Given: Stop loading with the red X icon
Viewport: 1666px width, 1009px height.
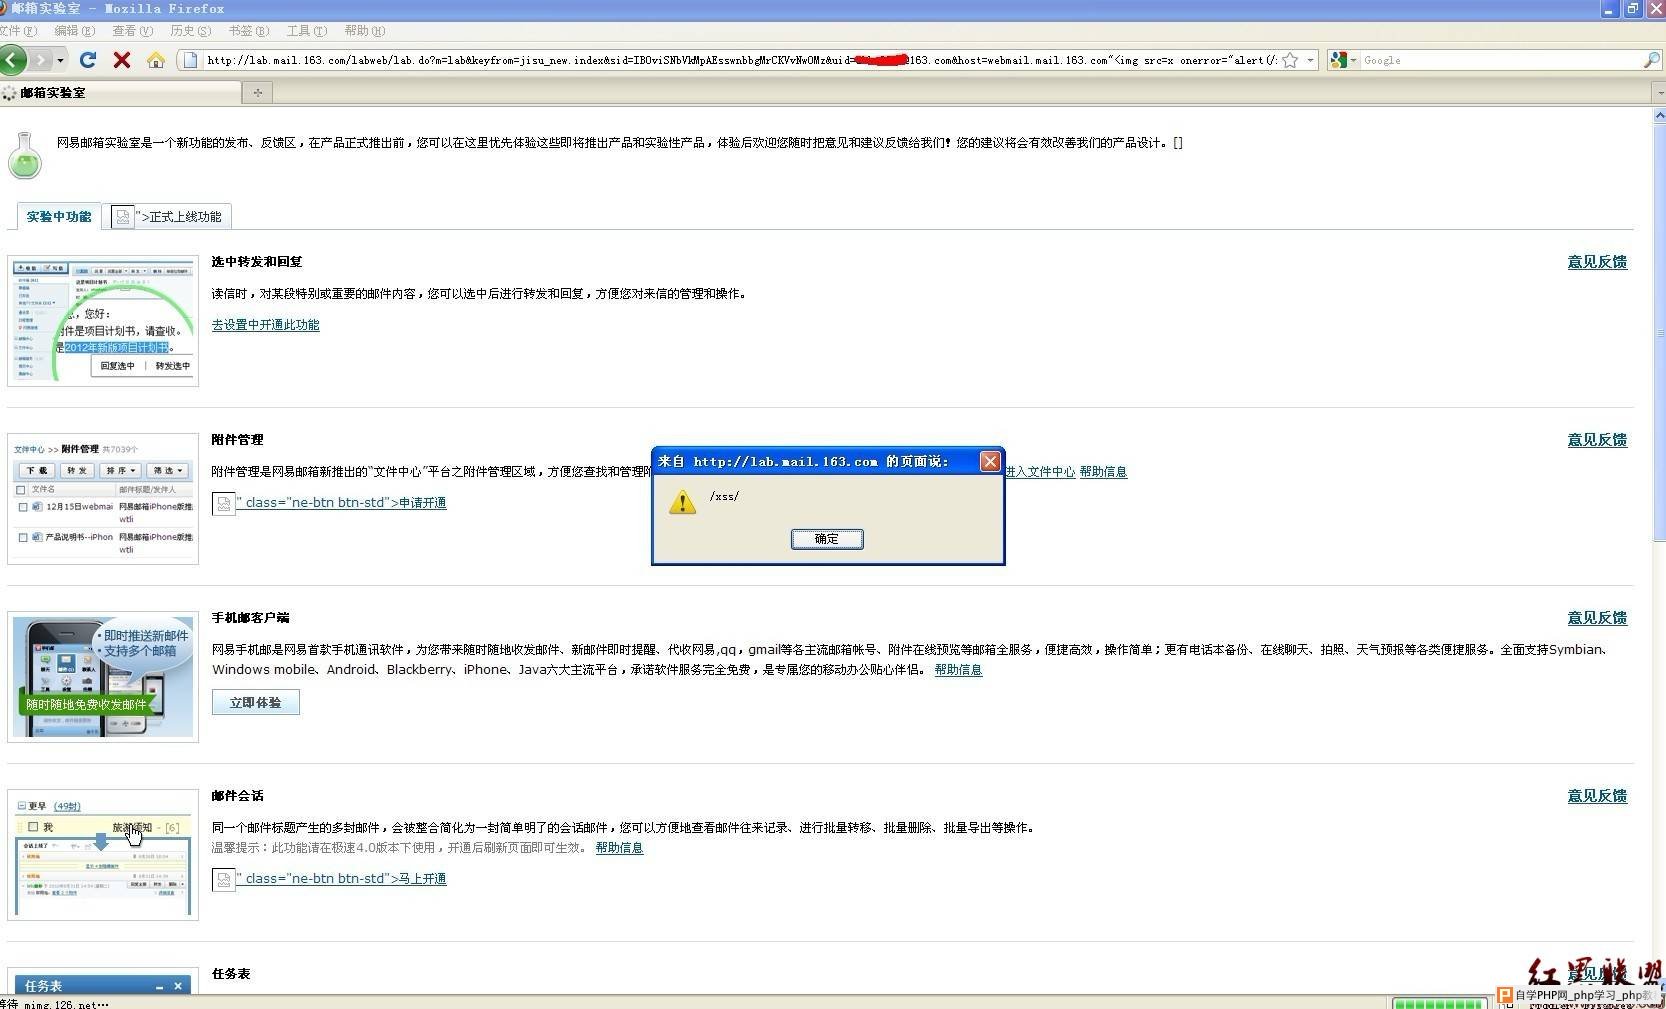Looking at the screenshot, I should coord(122,60).
